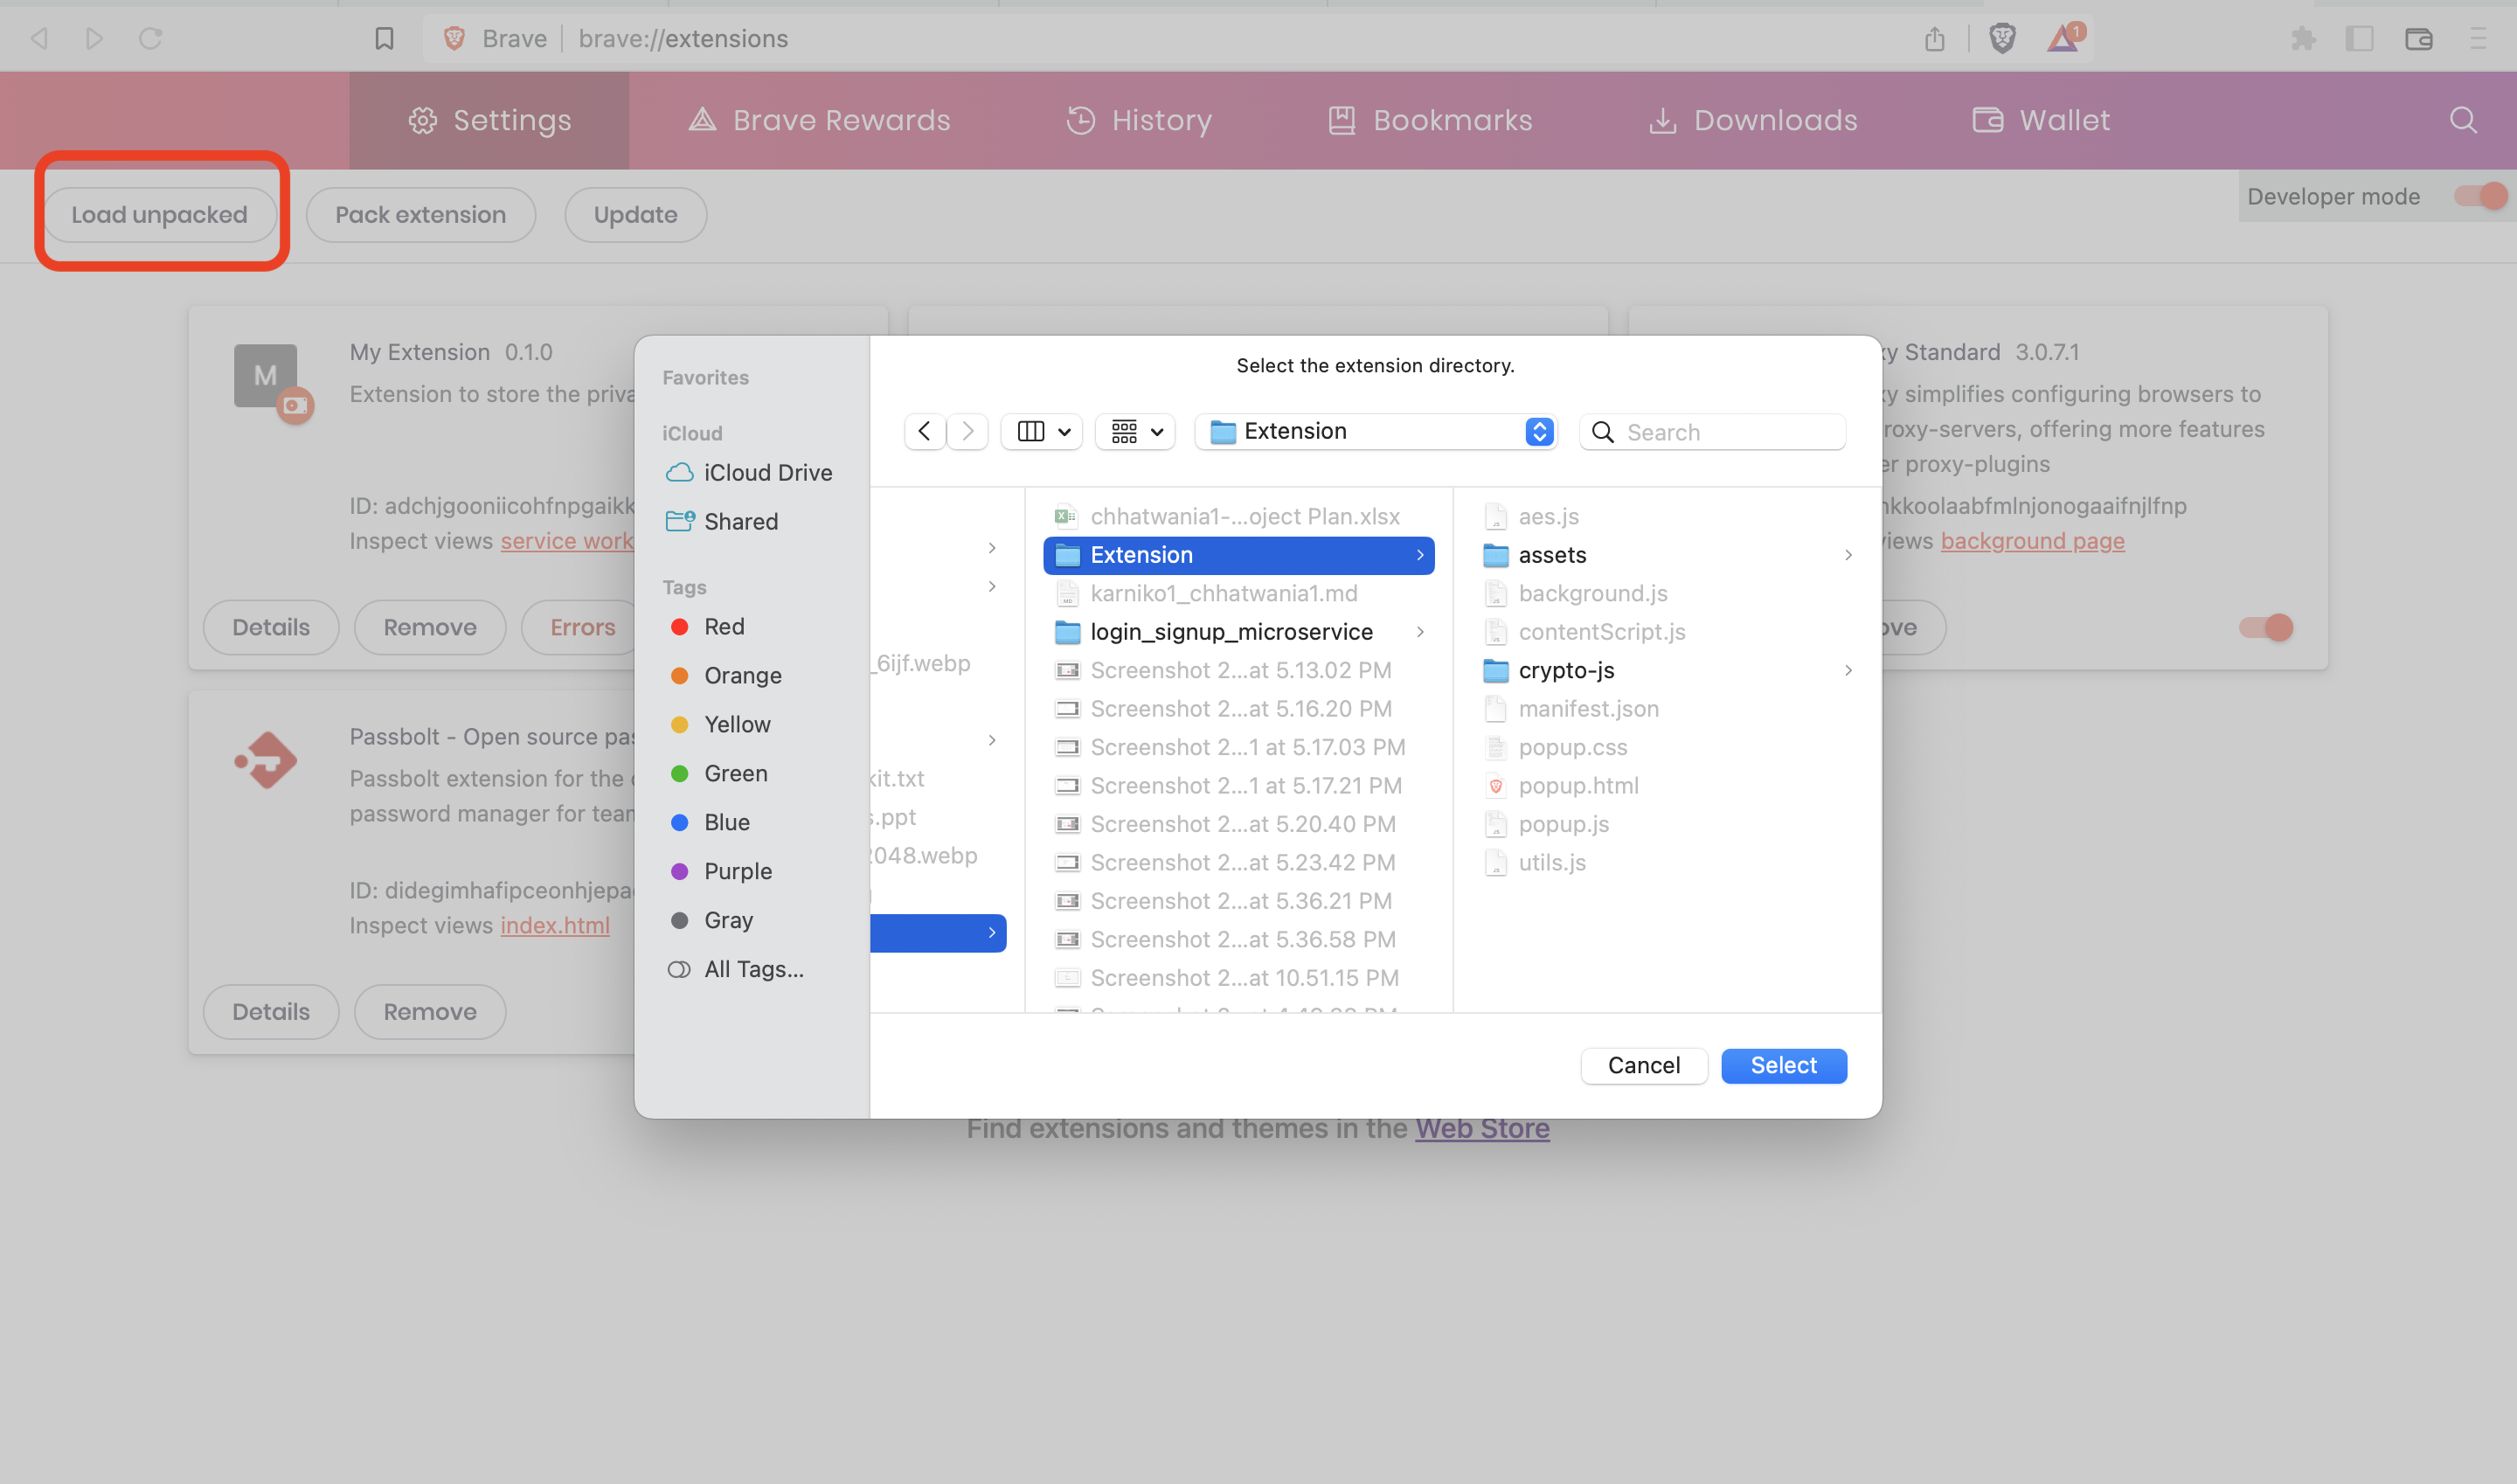This screenshot has height=1484, width=2517.
Task: Toggle the sidebar panel icon
Action: (2360, 38)
